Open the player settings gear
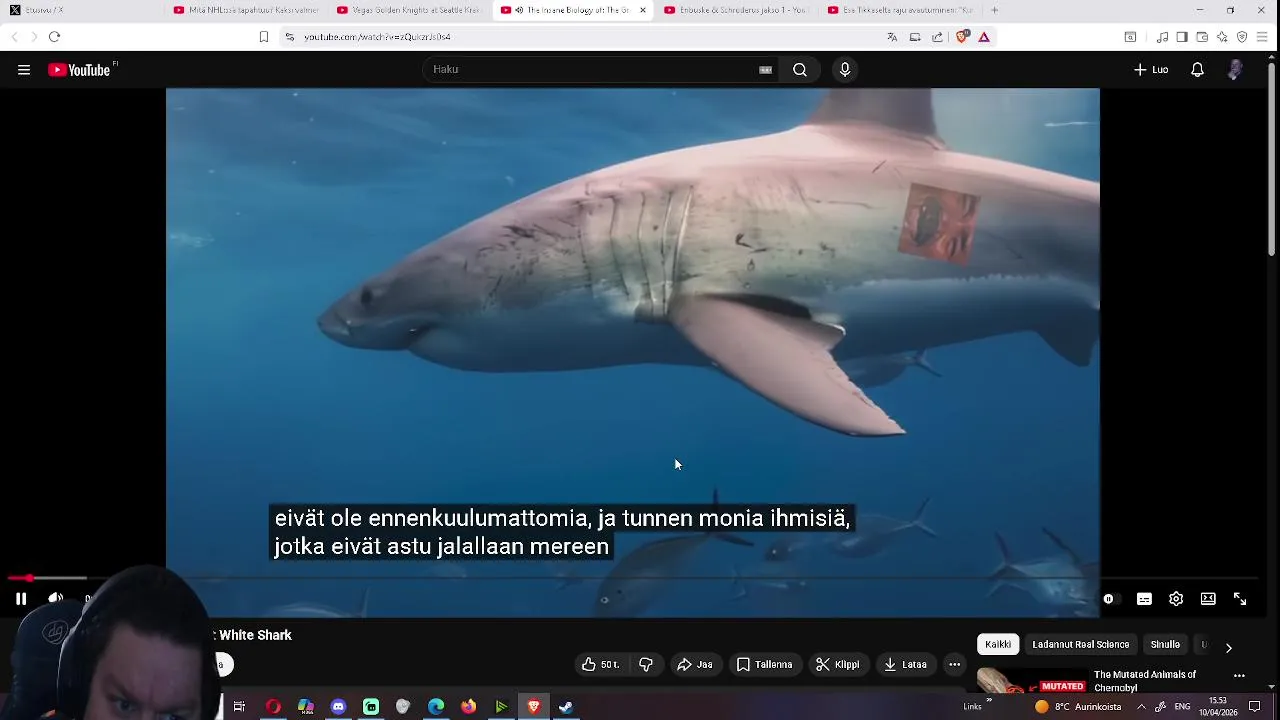The image size is (1280, 720). click(x=1176, y=599)
